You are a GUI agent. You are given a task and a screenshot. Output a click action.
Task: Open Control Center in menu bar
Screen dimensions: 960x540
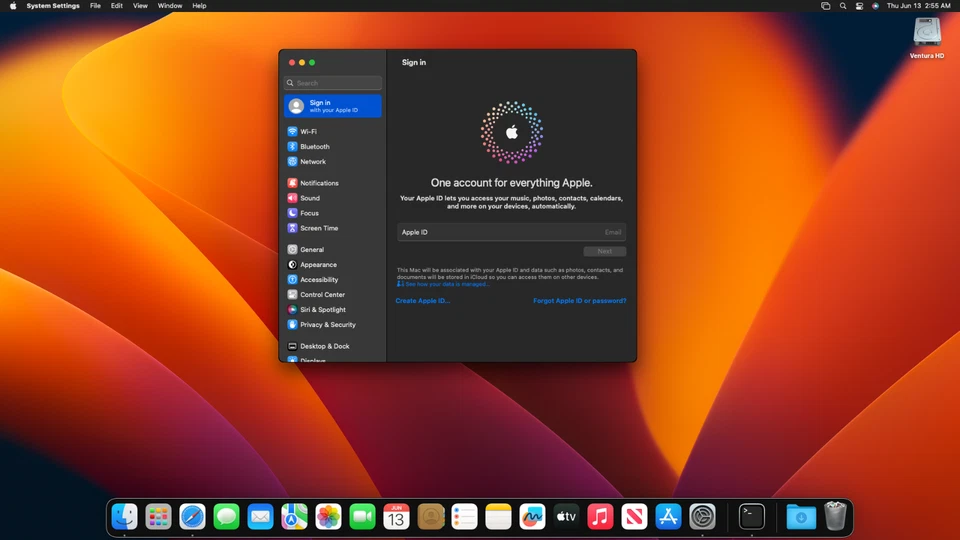pos(860,6)
